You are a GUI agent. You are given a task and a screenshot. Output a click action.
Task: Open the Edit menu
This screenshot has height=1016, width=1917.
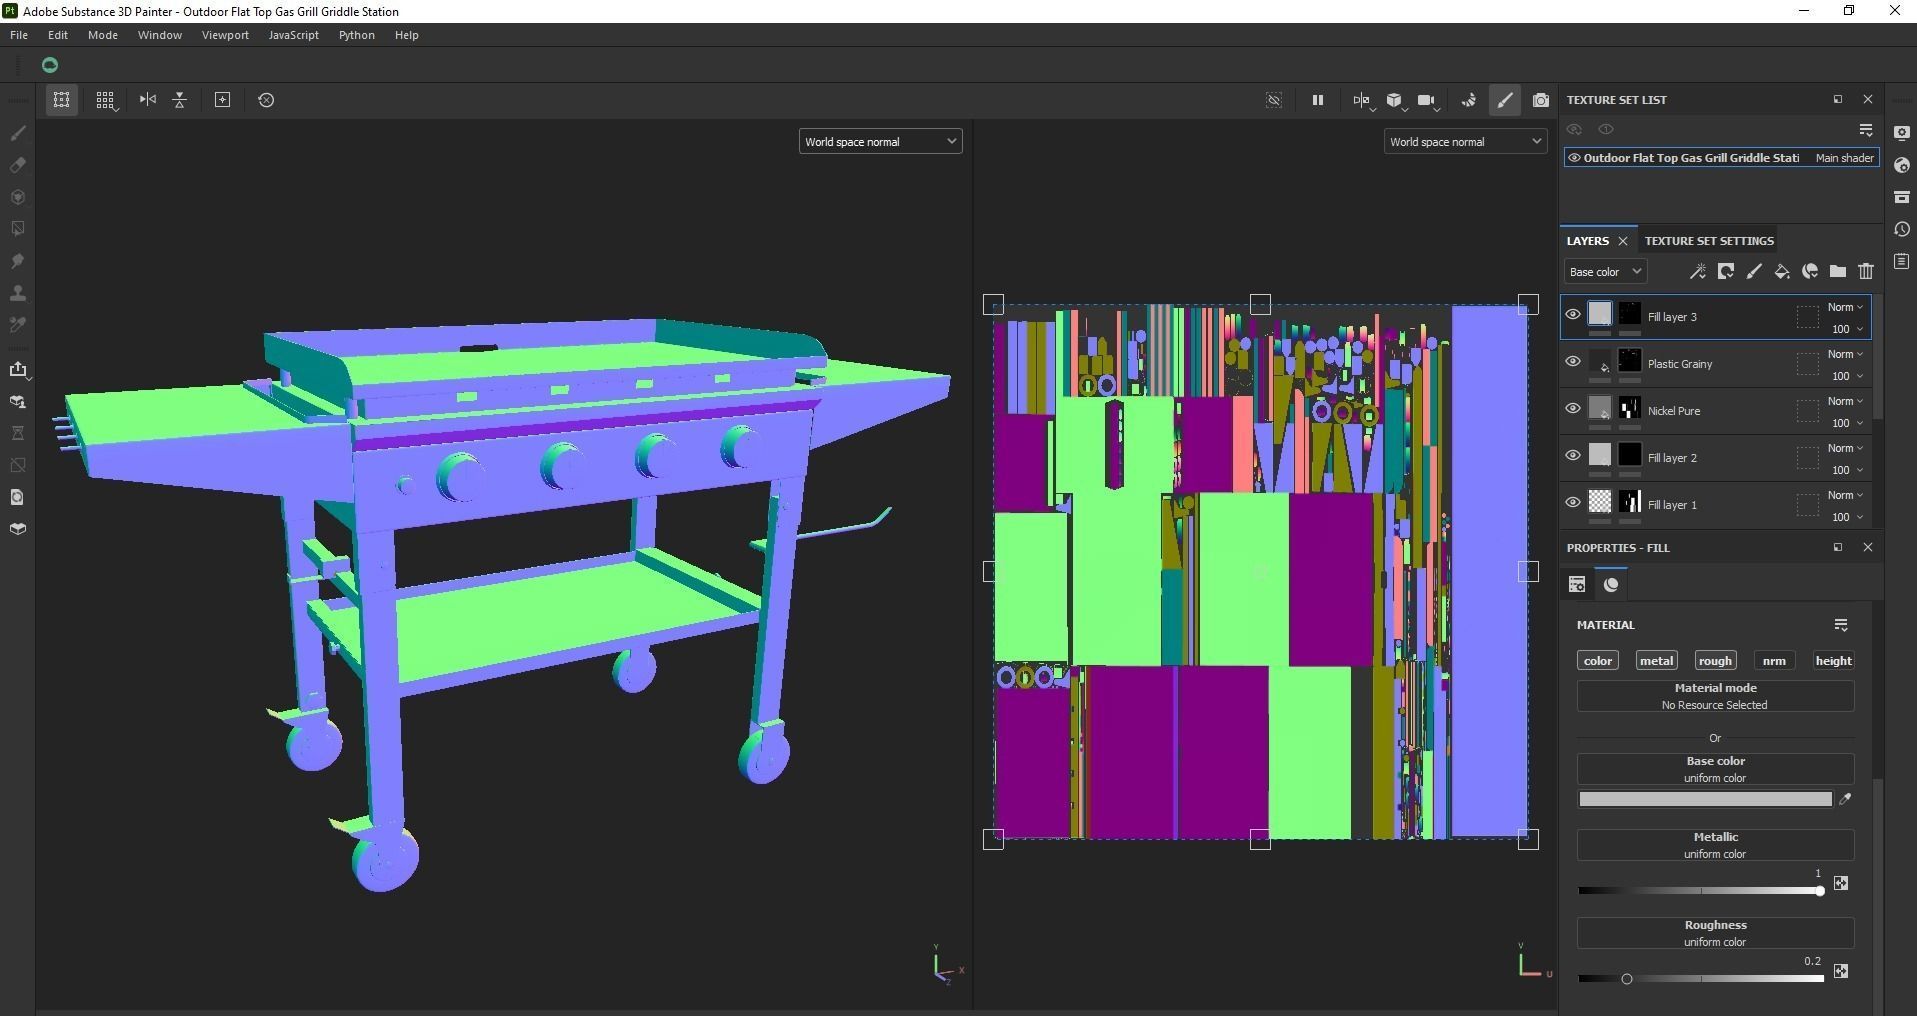[x=58, y=35]
